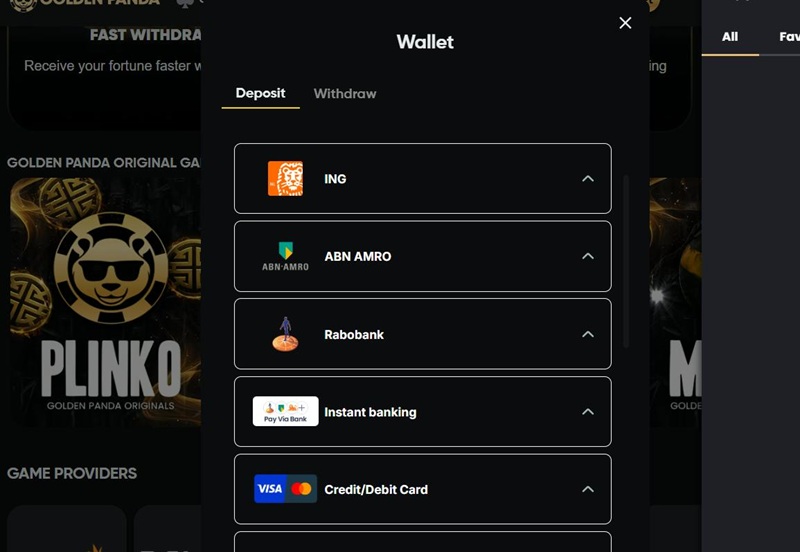
Task: Click the Visa Mastercard card logo
Action: click(x=285, y=489)
